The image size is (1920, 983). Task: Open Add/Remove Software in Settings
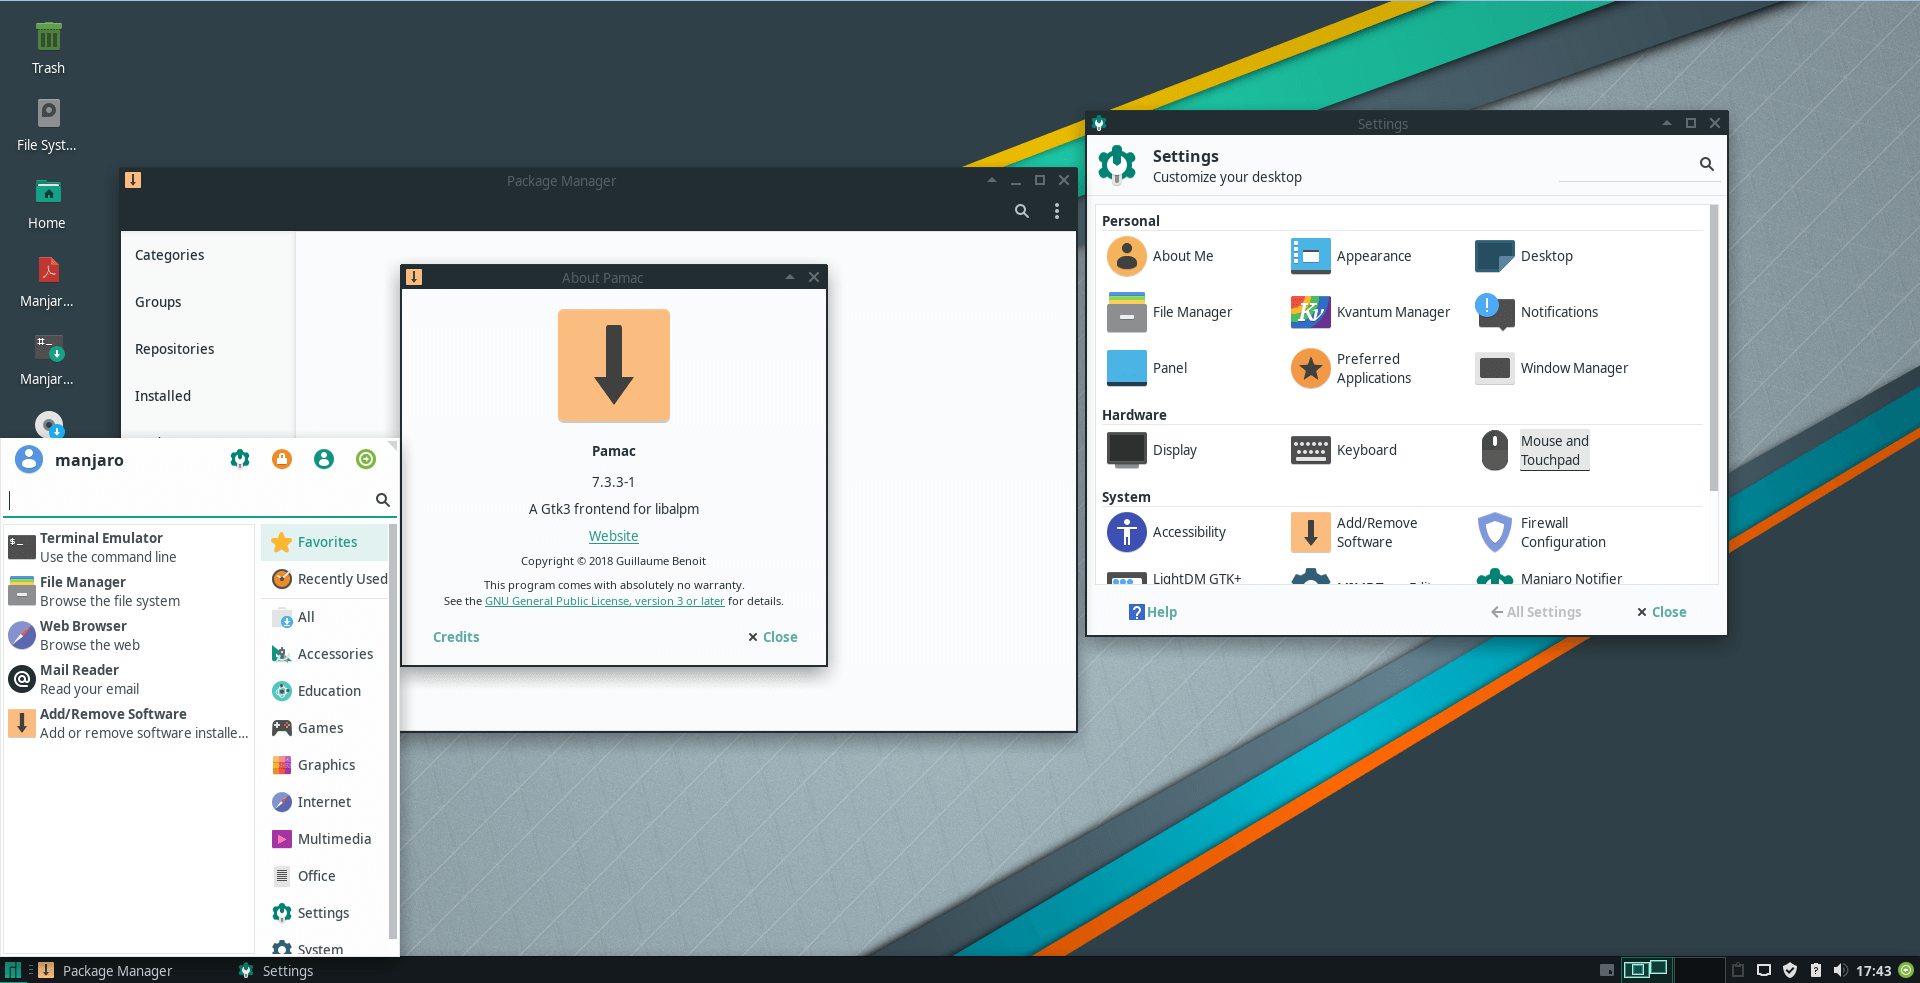tap(1354, 533)
